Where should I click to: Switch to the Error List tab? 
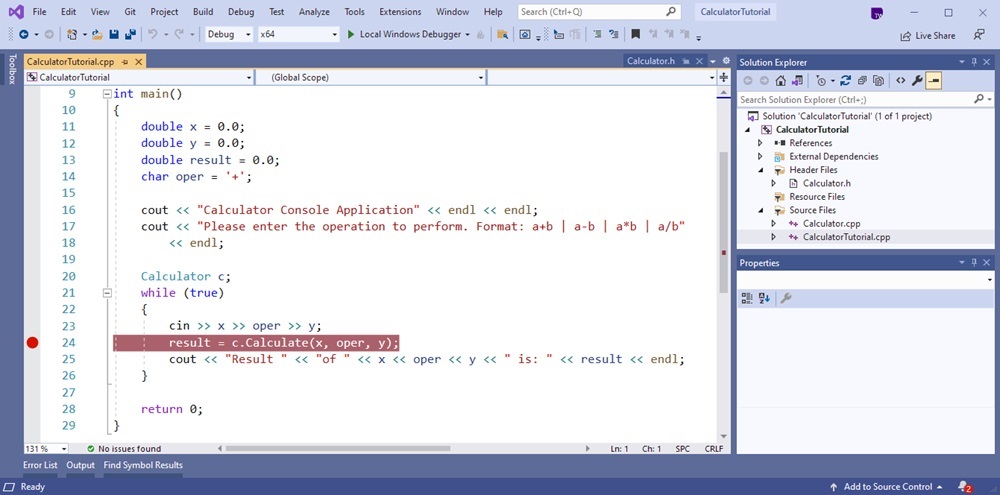pos(40,465)
